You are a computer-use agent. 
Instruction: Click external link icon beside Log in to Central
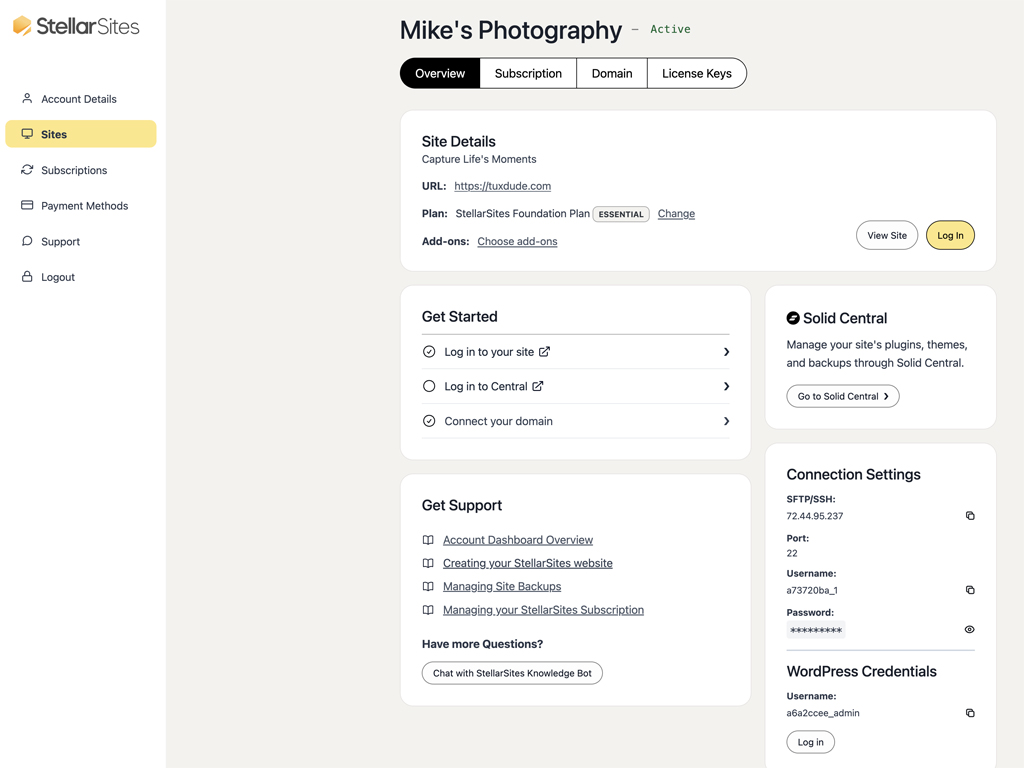(537, 386)
